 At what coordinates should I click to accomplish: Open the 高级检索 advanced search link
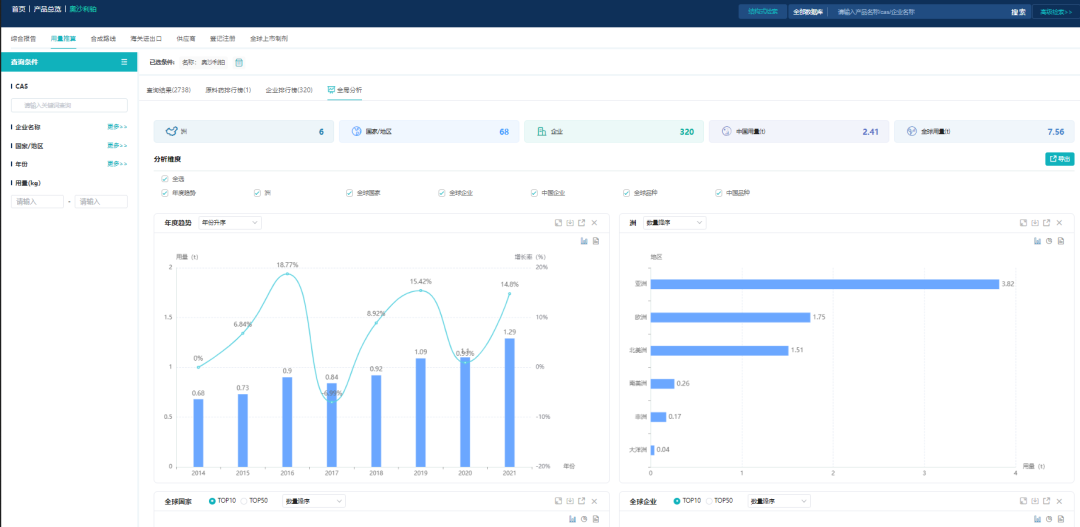(x=1056, y=12)
